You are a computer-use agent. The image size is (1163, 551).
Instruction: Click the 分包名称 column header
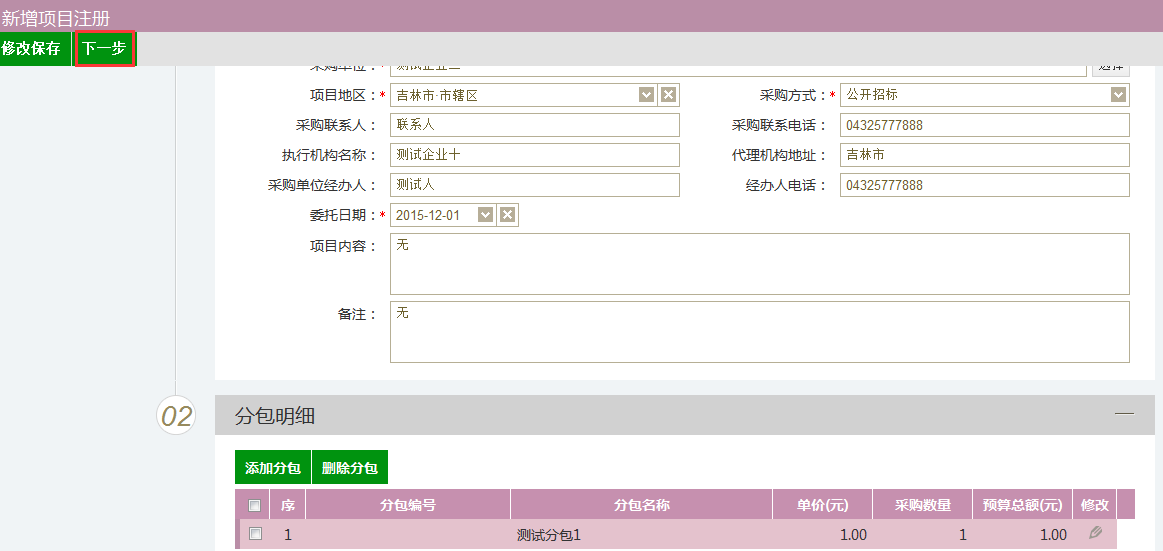(x=641, y=505)
